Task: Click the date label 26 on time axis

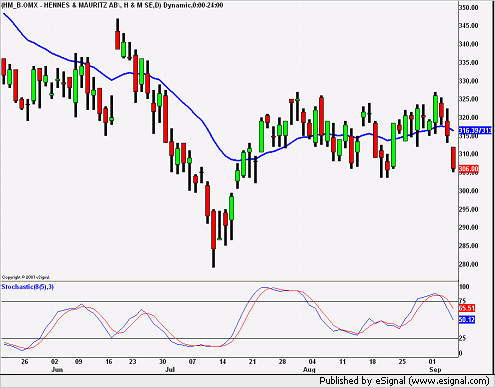Action: click(24, 362)
